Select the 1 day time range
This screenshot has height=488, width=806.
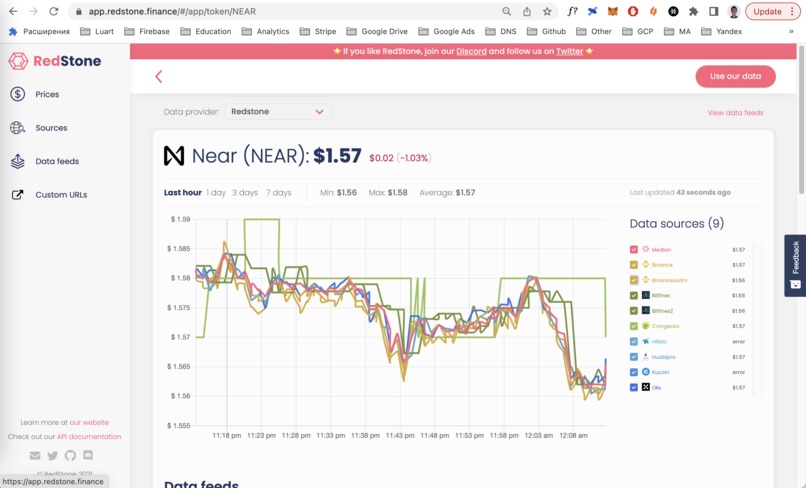pos(216,192)
